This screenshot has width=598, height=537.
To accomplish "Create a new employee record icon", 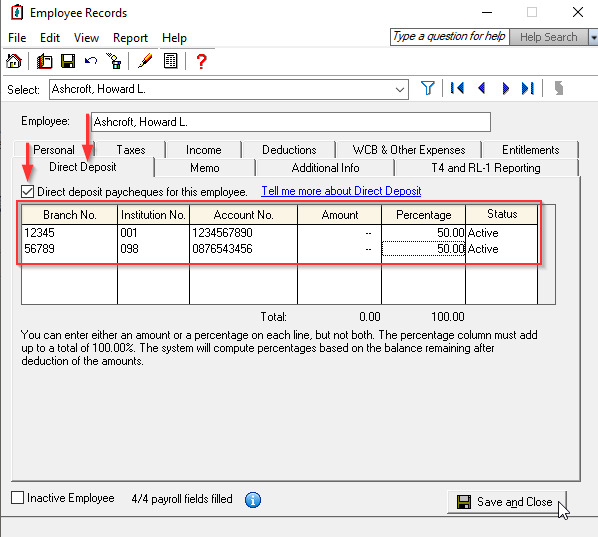I will coord(44,61).
